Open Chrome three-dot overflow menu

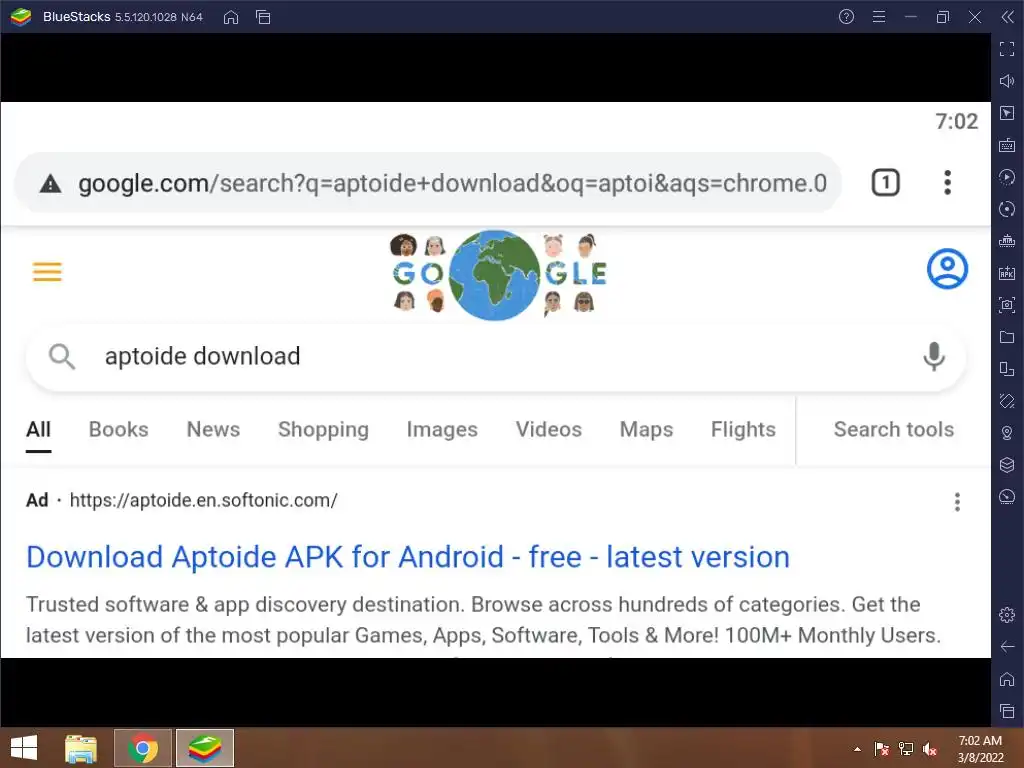click(947, 183)
